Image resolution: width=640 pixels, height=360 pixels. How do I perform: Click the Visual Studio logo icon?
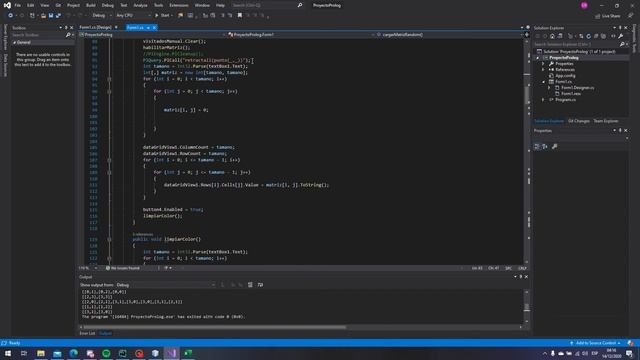tap(7, 5)
